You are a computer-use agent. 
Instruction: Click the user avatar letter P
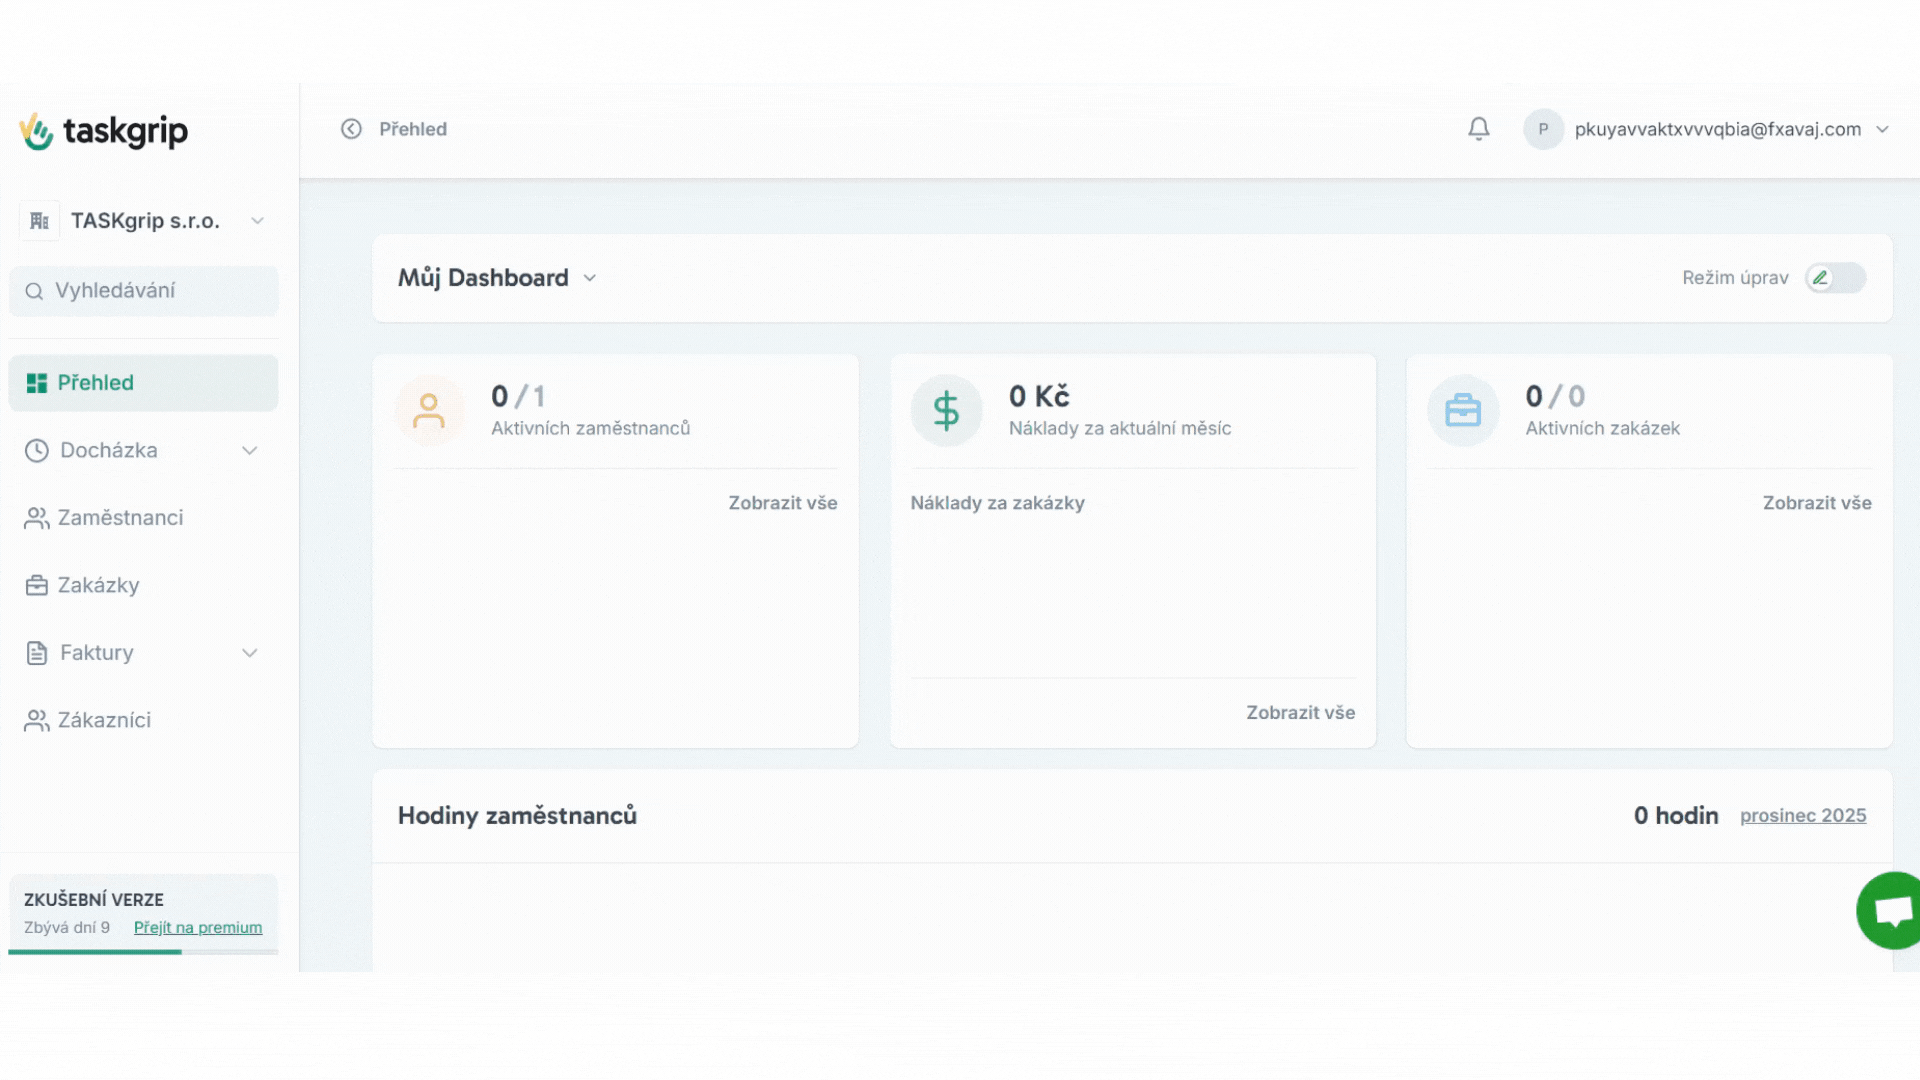click(x=1543, y=129)
